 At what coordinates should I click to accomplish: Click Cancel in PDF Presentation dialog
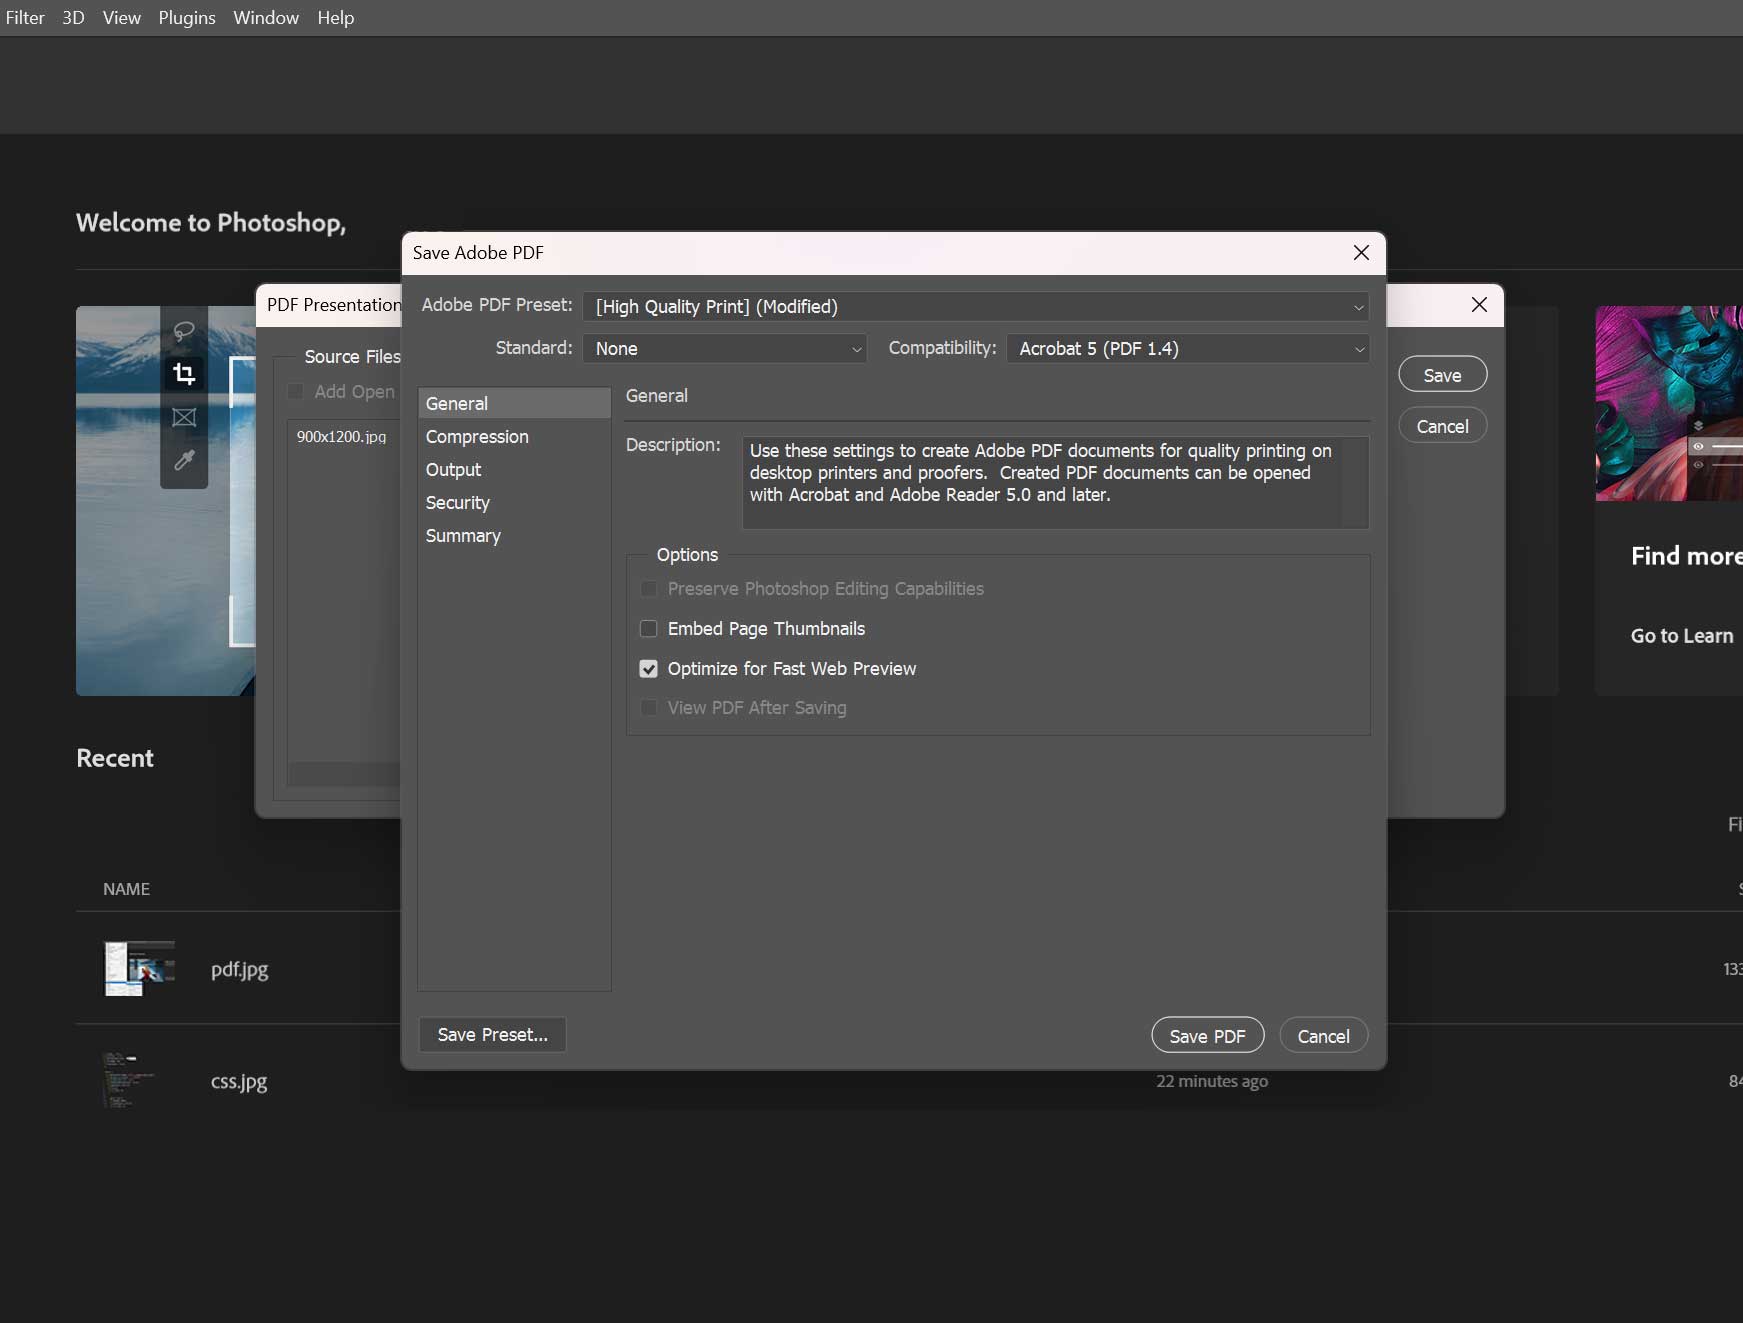(1442, 426)
